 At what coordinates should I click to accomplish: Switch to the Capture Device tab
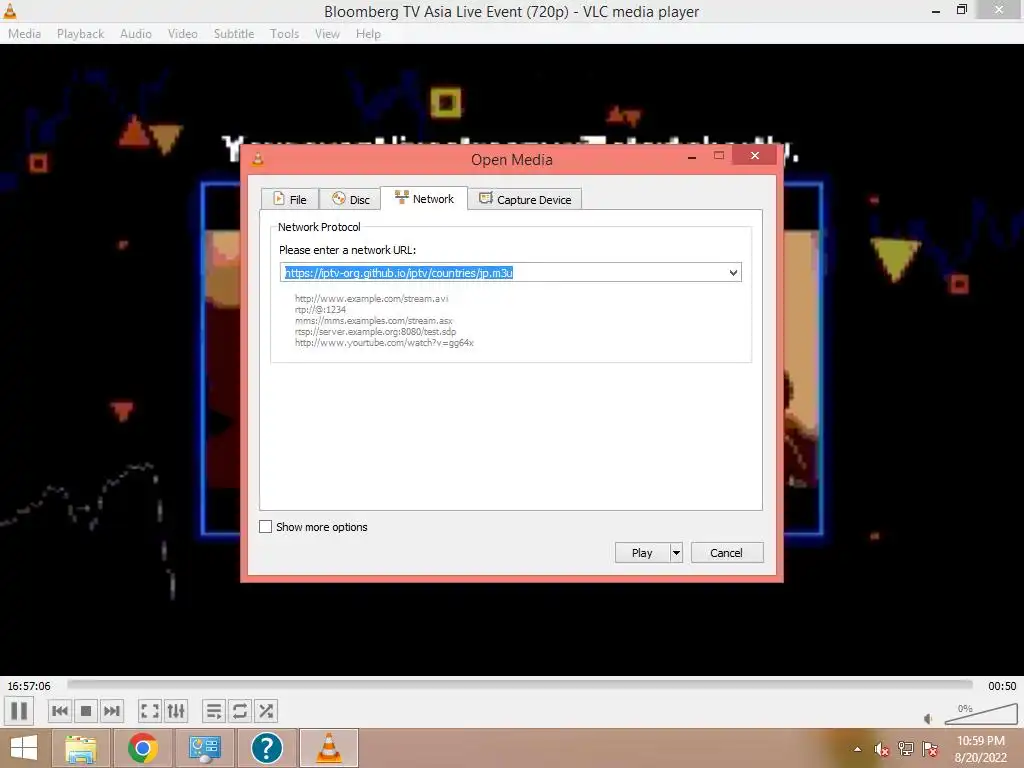(x=525, y=199)
